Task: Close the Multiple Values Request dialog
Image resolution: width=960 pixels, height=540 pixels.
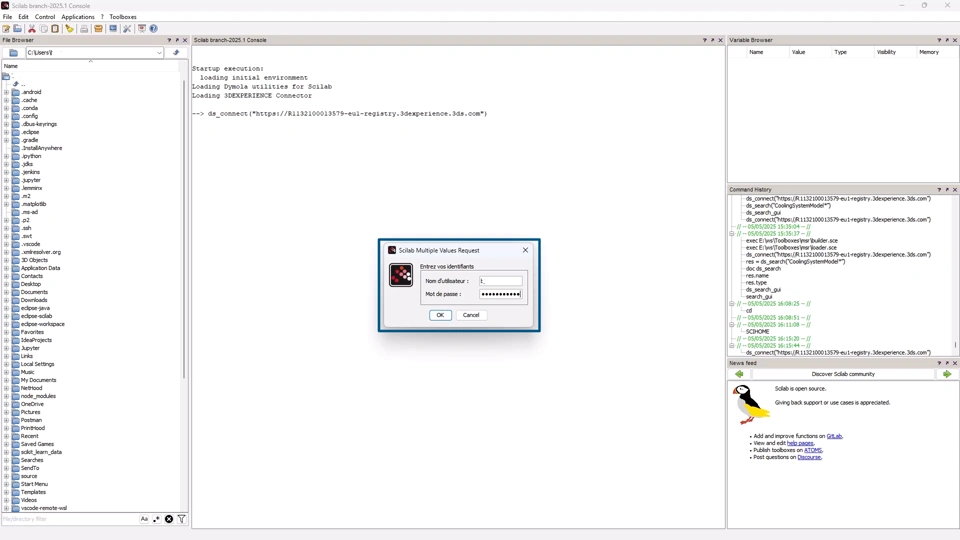Action: 525,250
